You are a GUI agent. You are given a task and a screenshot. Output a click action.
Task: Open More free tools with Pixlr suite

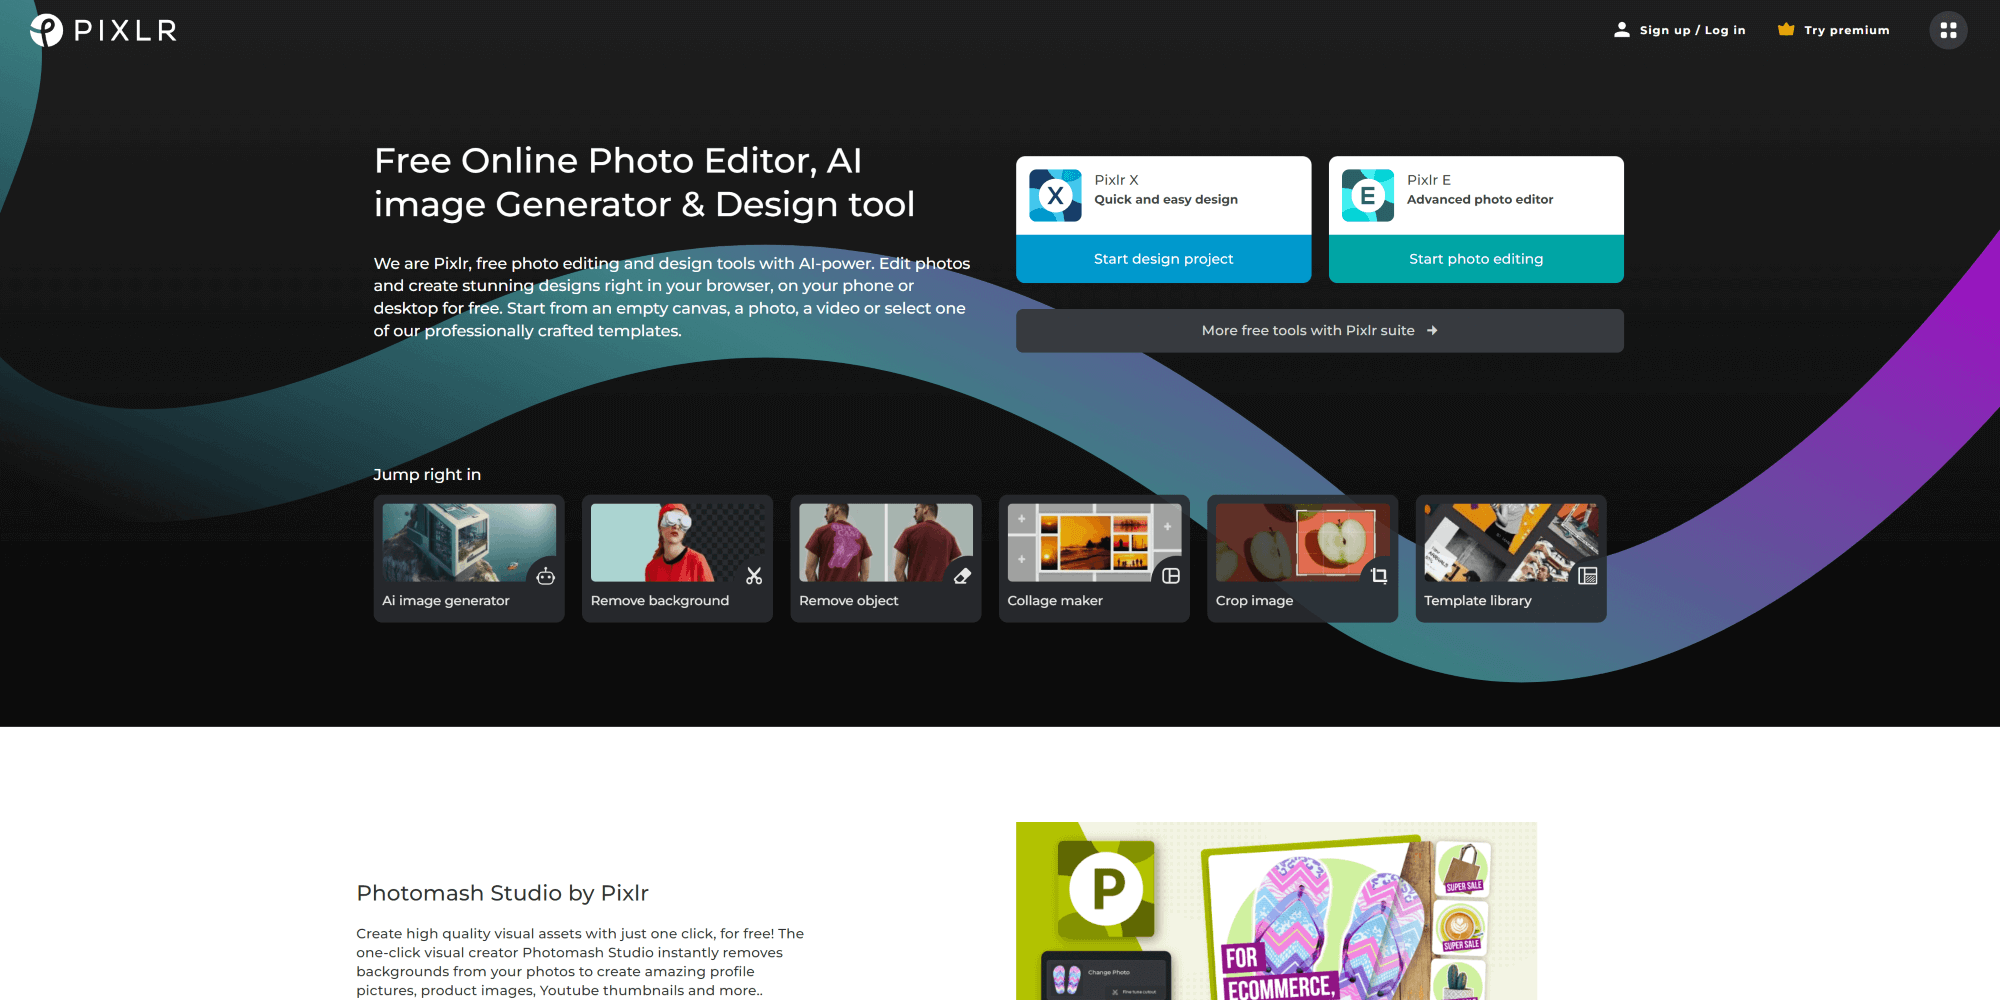pyautogui.click(x=1319, y=330)
